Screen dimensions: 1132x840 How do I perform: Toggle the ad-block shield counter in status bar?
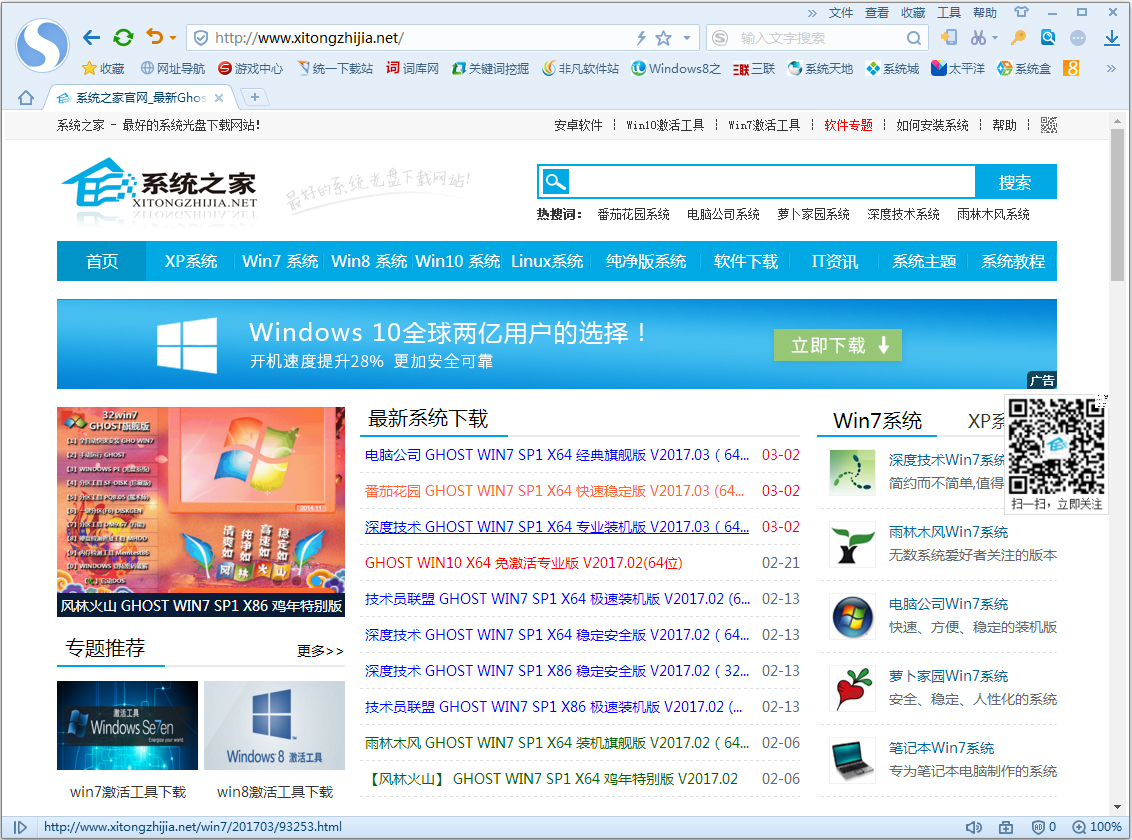pos(1043,827)
